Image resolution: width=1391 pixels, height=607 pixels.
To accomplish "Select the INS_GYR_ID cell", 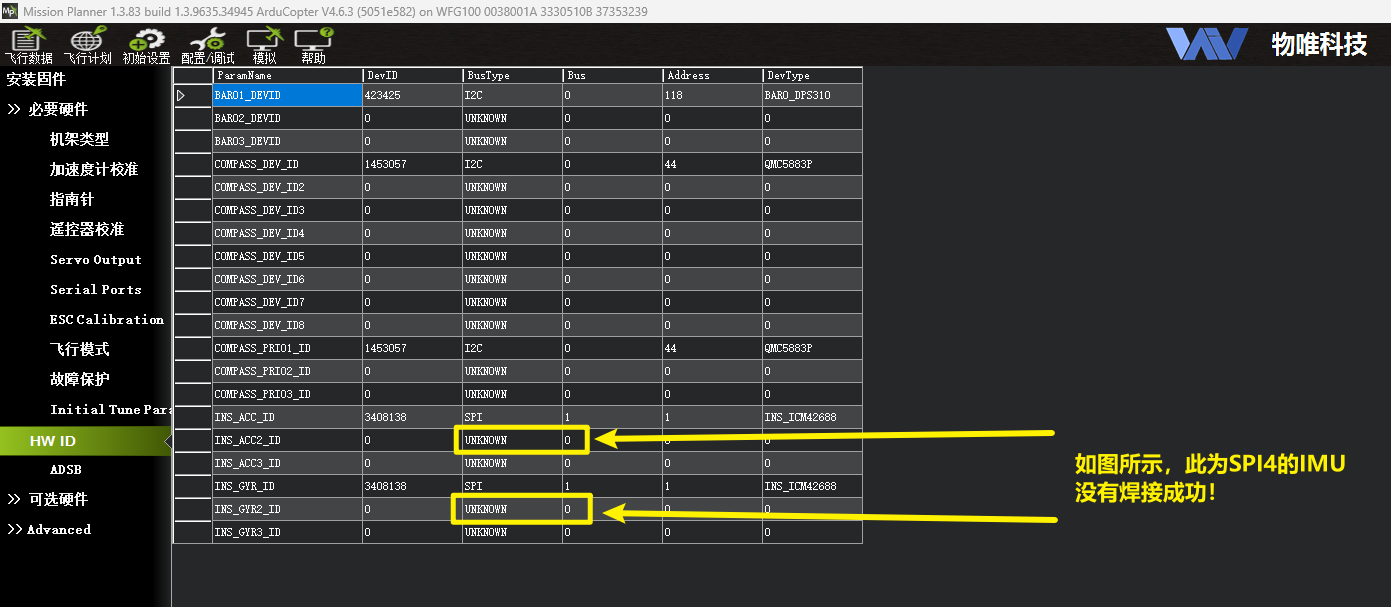I will [x=287, y=486].
